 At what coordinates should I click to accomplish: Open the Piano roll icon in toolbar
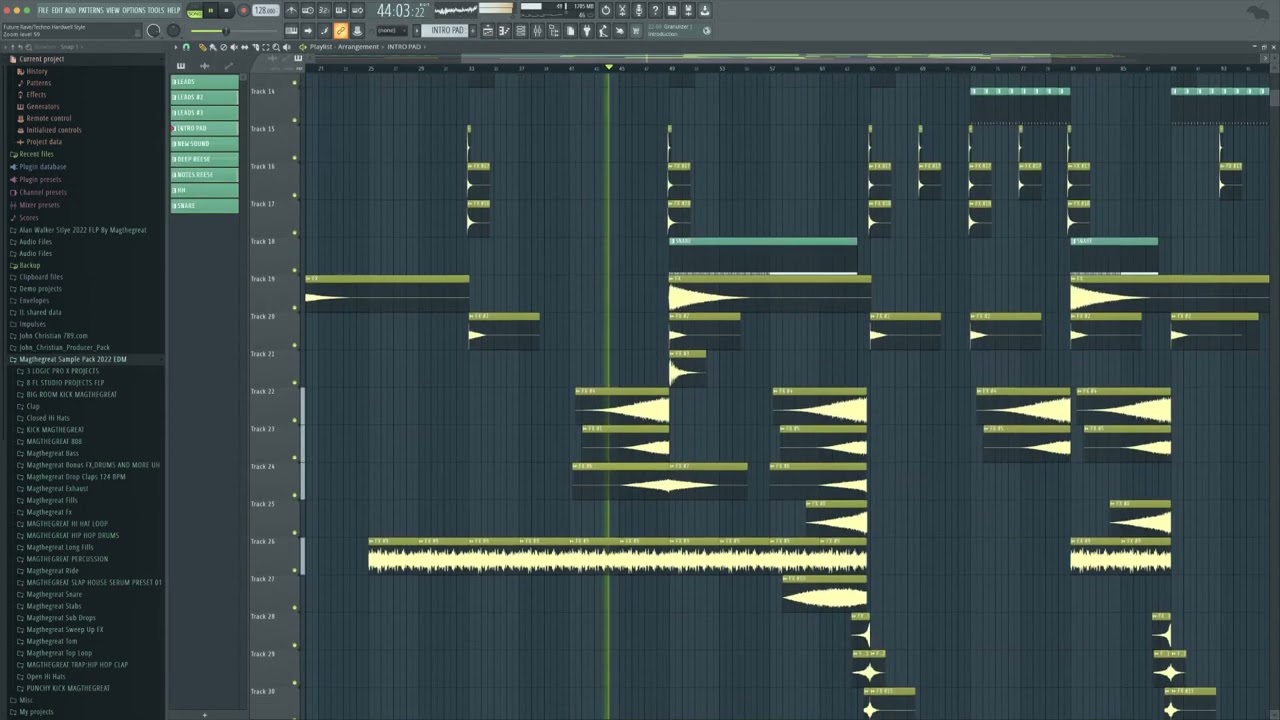coord(505,30)
